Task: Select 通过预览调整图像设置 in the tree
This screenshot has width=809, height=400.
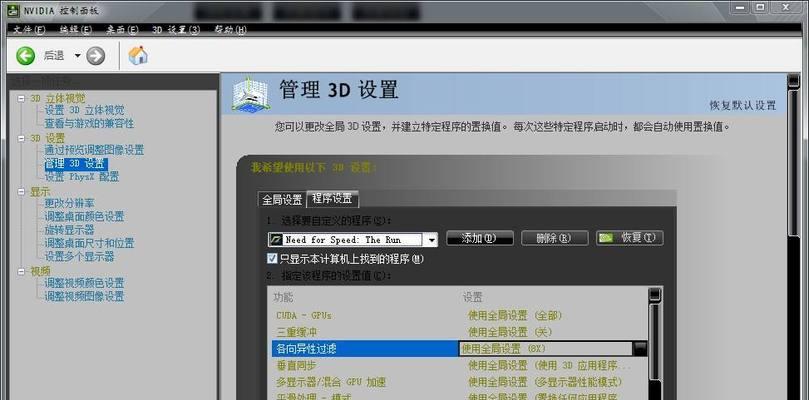Action: click(x=94, y=151)
